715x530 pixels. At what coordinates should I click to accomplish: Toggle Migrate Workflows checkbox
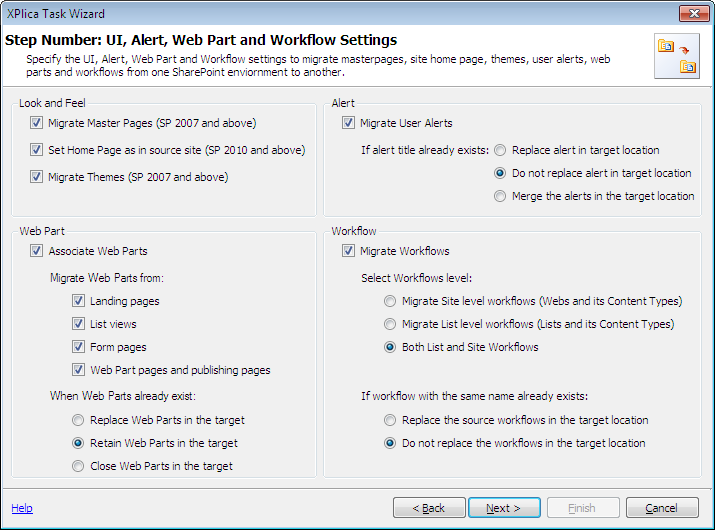(348, 251)
